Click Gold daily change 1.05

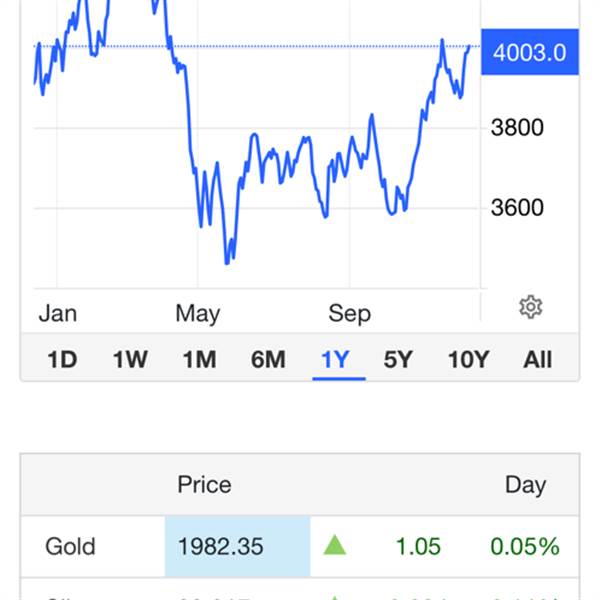418,546
